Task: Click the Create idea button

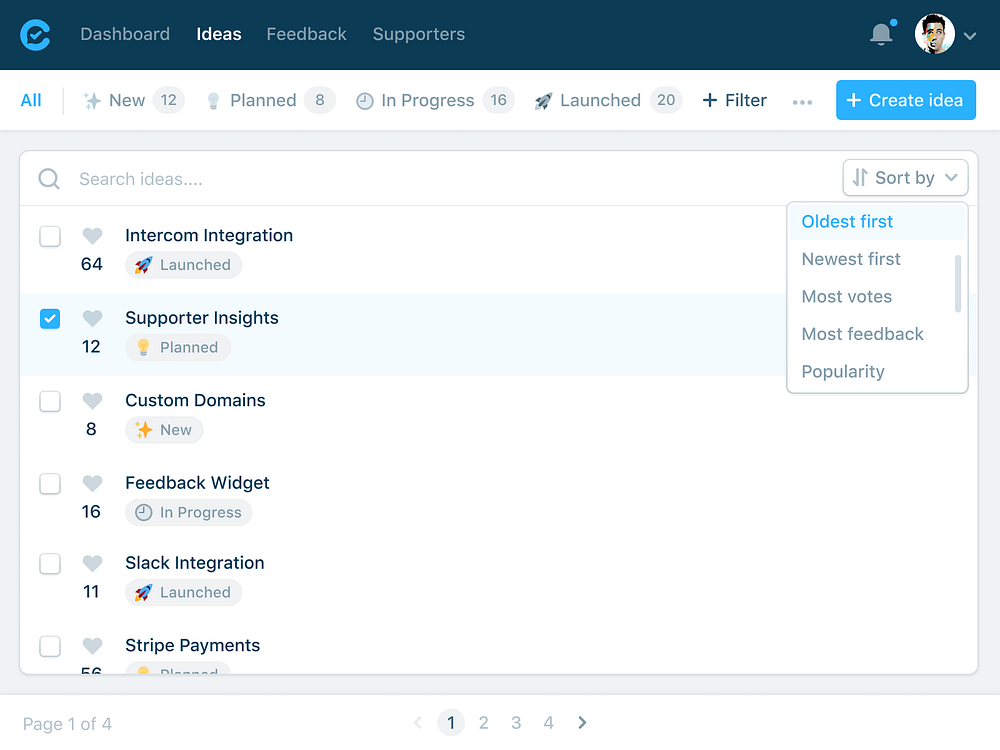Action: pos(905,100)
